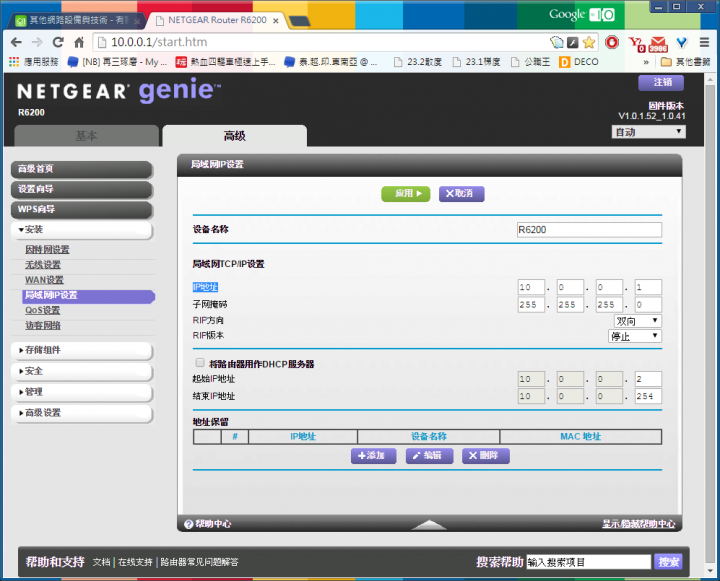Viewport: 720px width, 581px height.
Task: Click the translate page icon in address bar
Action: click(x=557, y=43)
